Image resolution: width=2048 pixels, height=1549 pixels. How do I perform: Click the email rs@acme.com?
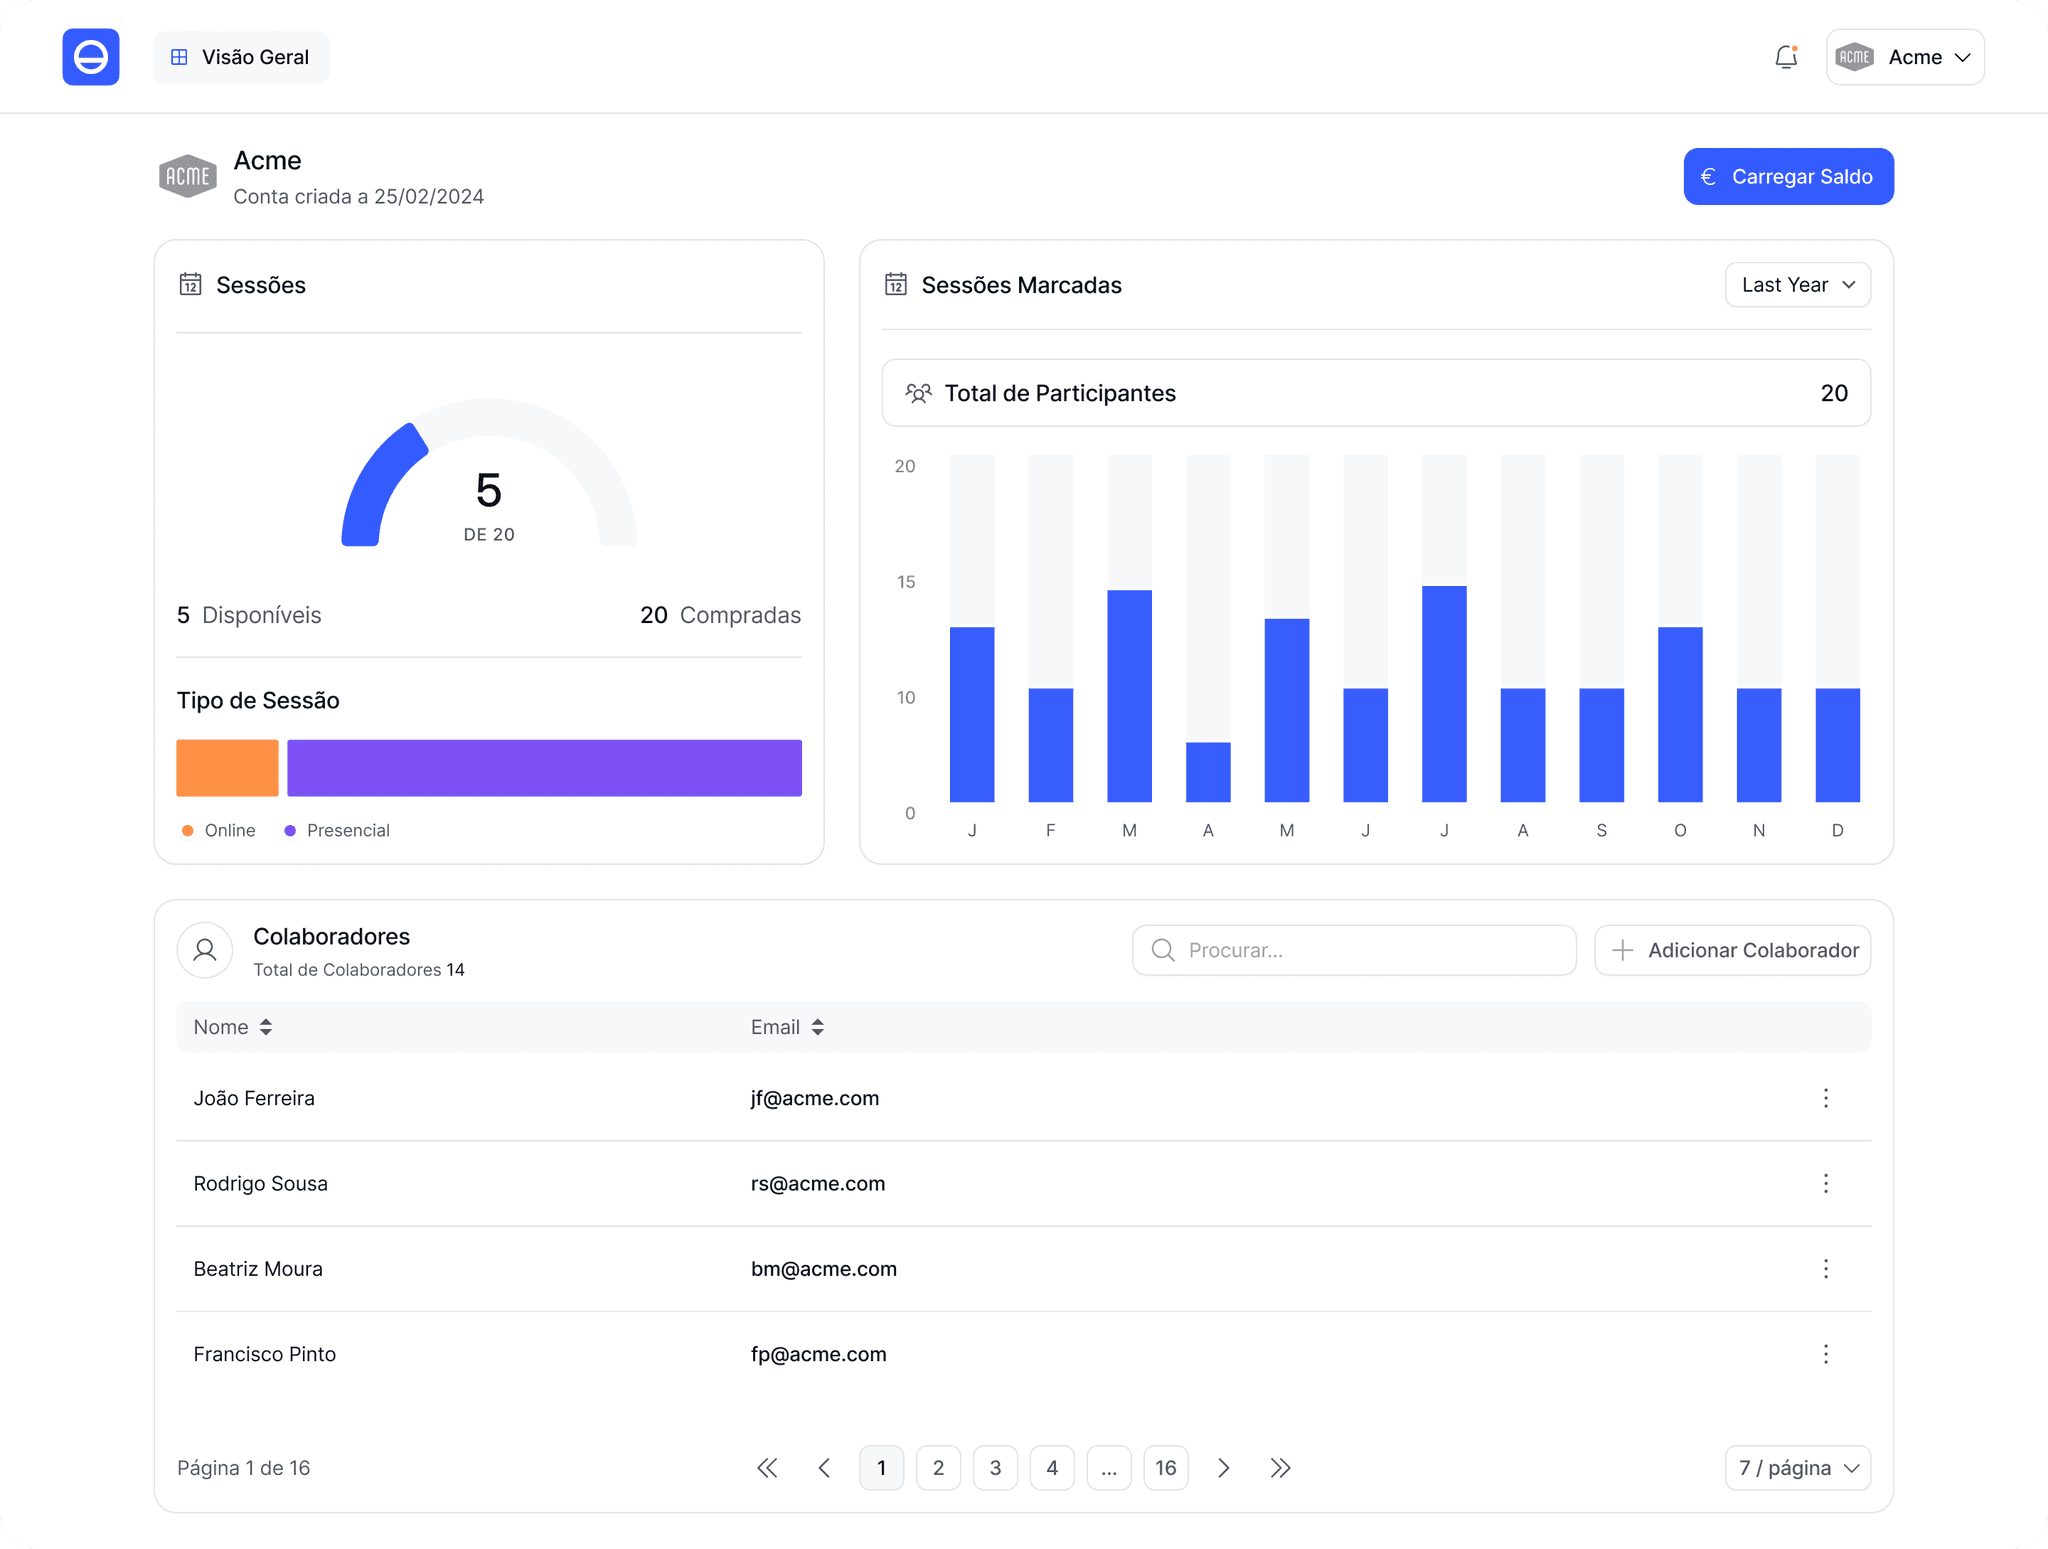(818, 1183)
